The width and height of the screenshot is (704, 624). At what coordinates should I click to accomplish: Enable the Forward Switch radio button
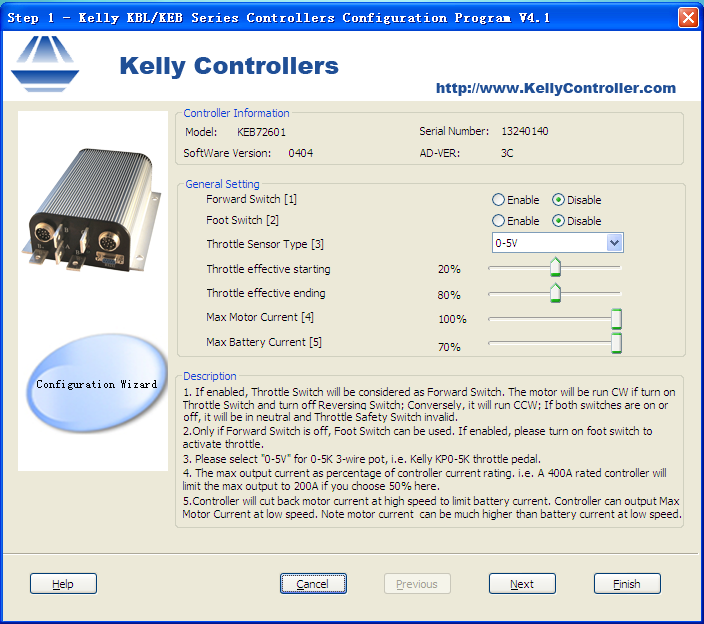click(x=498, y=200)
